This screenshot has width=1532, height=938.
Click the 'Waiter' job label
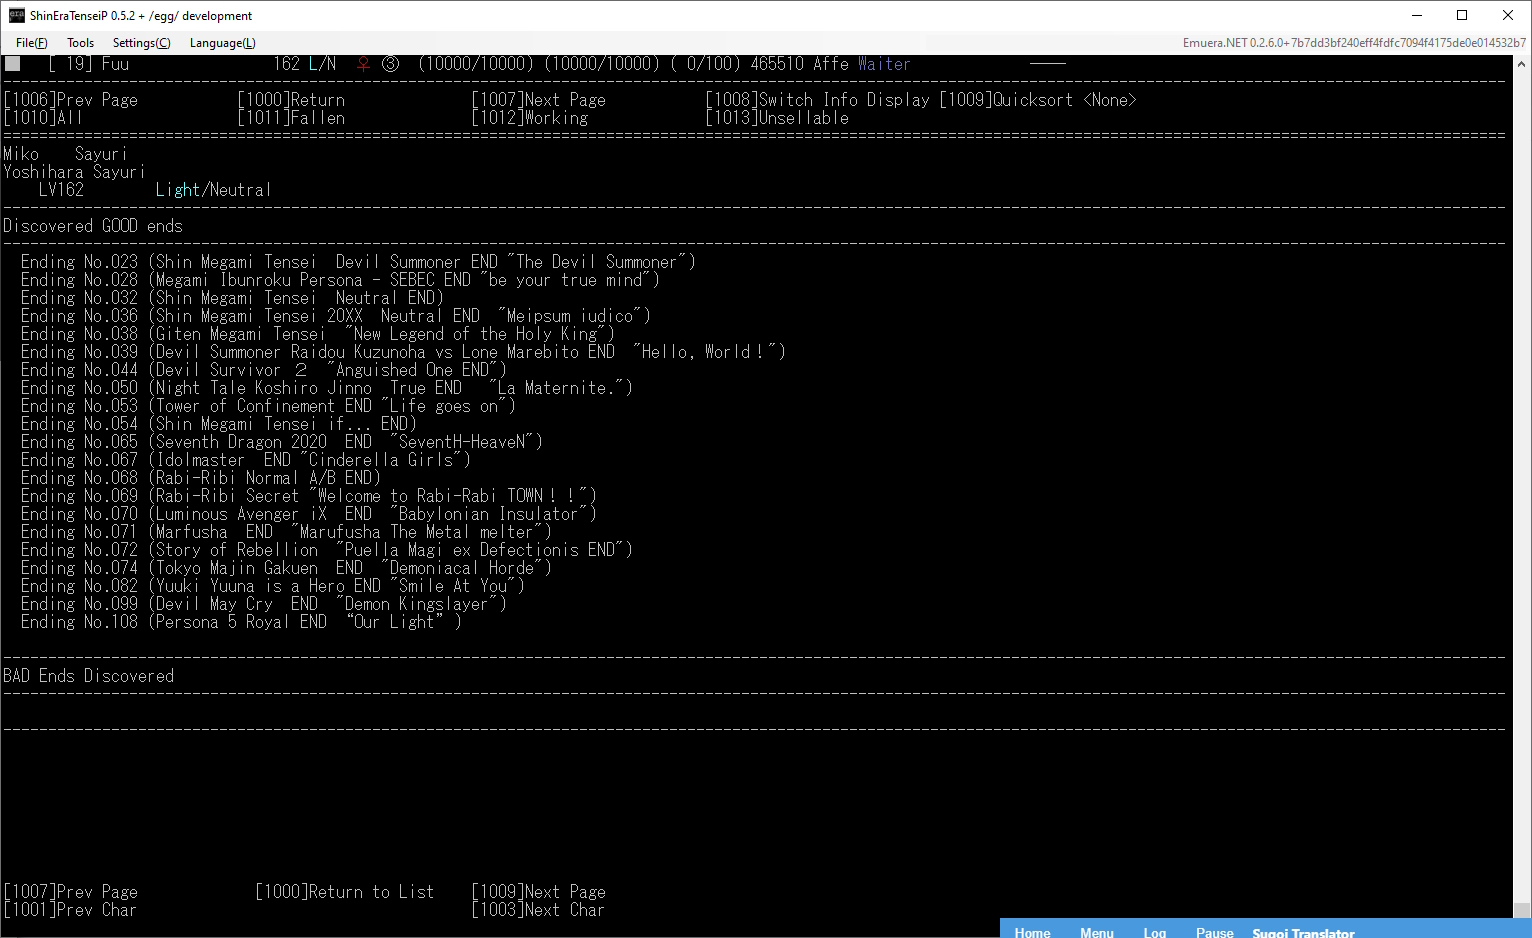tap(884, 64)
